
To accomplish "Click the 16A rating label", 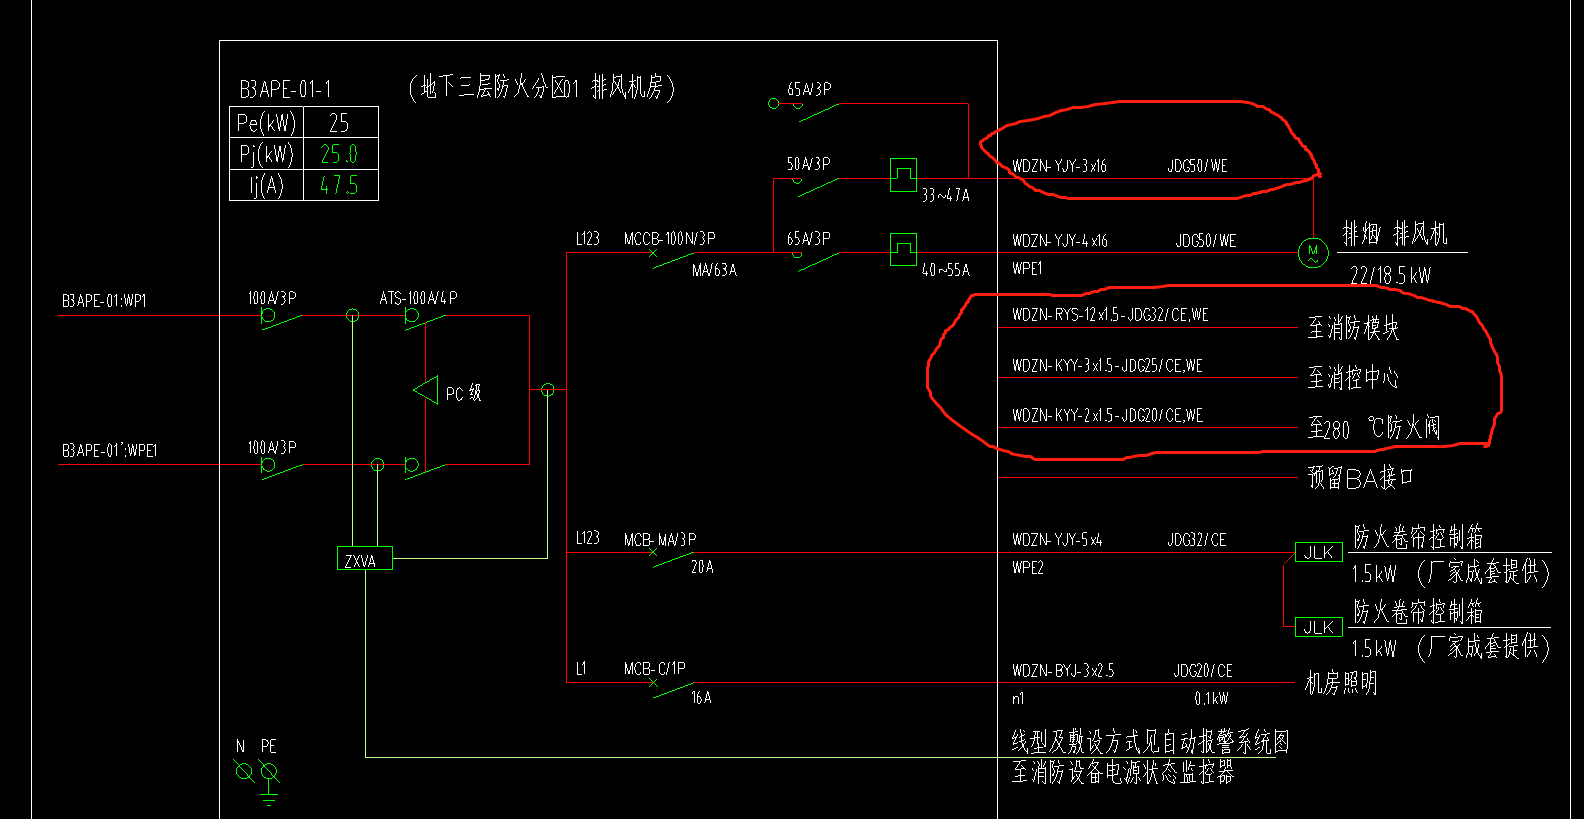I will (701, 698).
